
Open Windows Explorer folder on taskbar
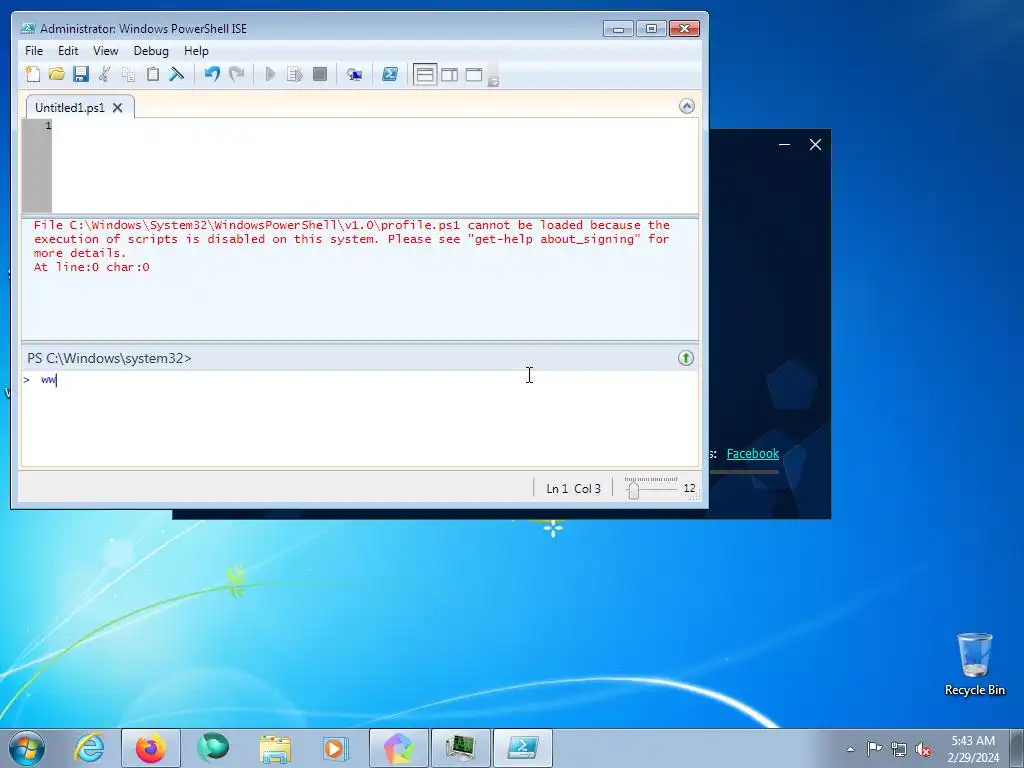[x=275, y=748]
